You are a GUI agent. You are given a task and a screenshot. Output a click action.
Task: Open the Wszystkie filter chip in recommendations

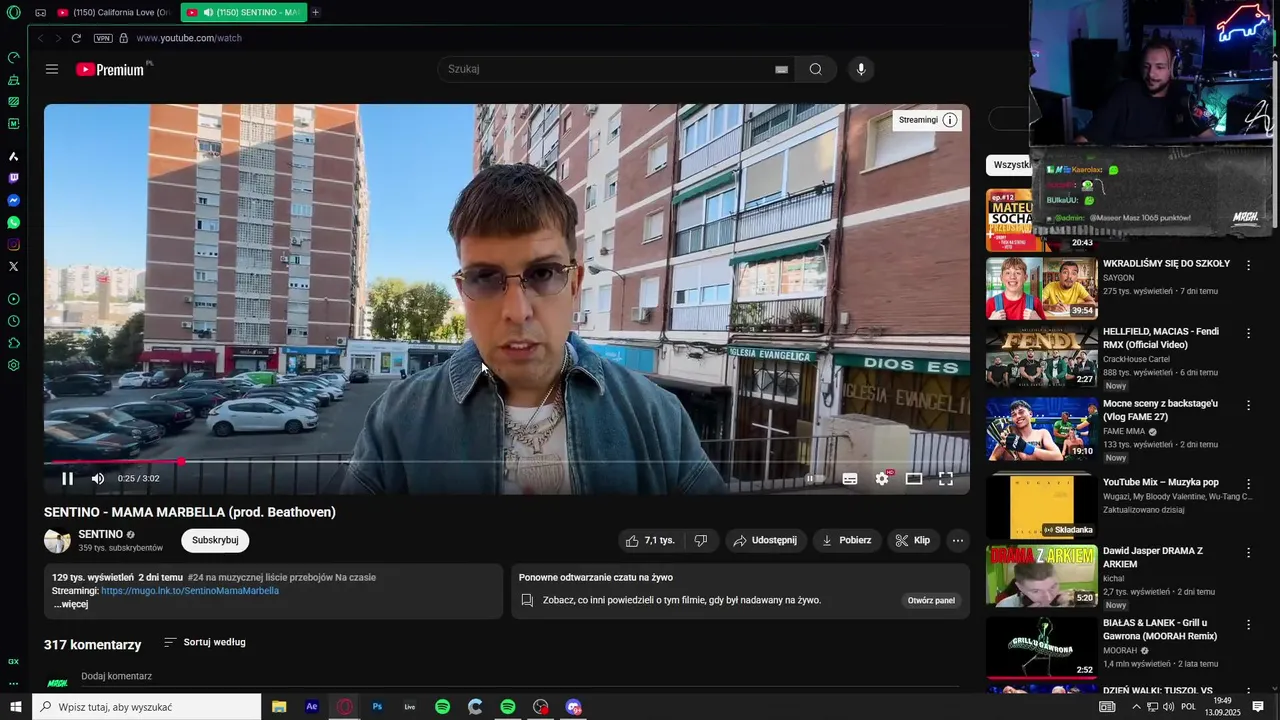point(1010,165)
